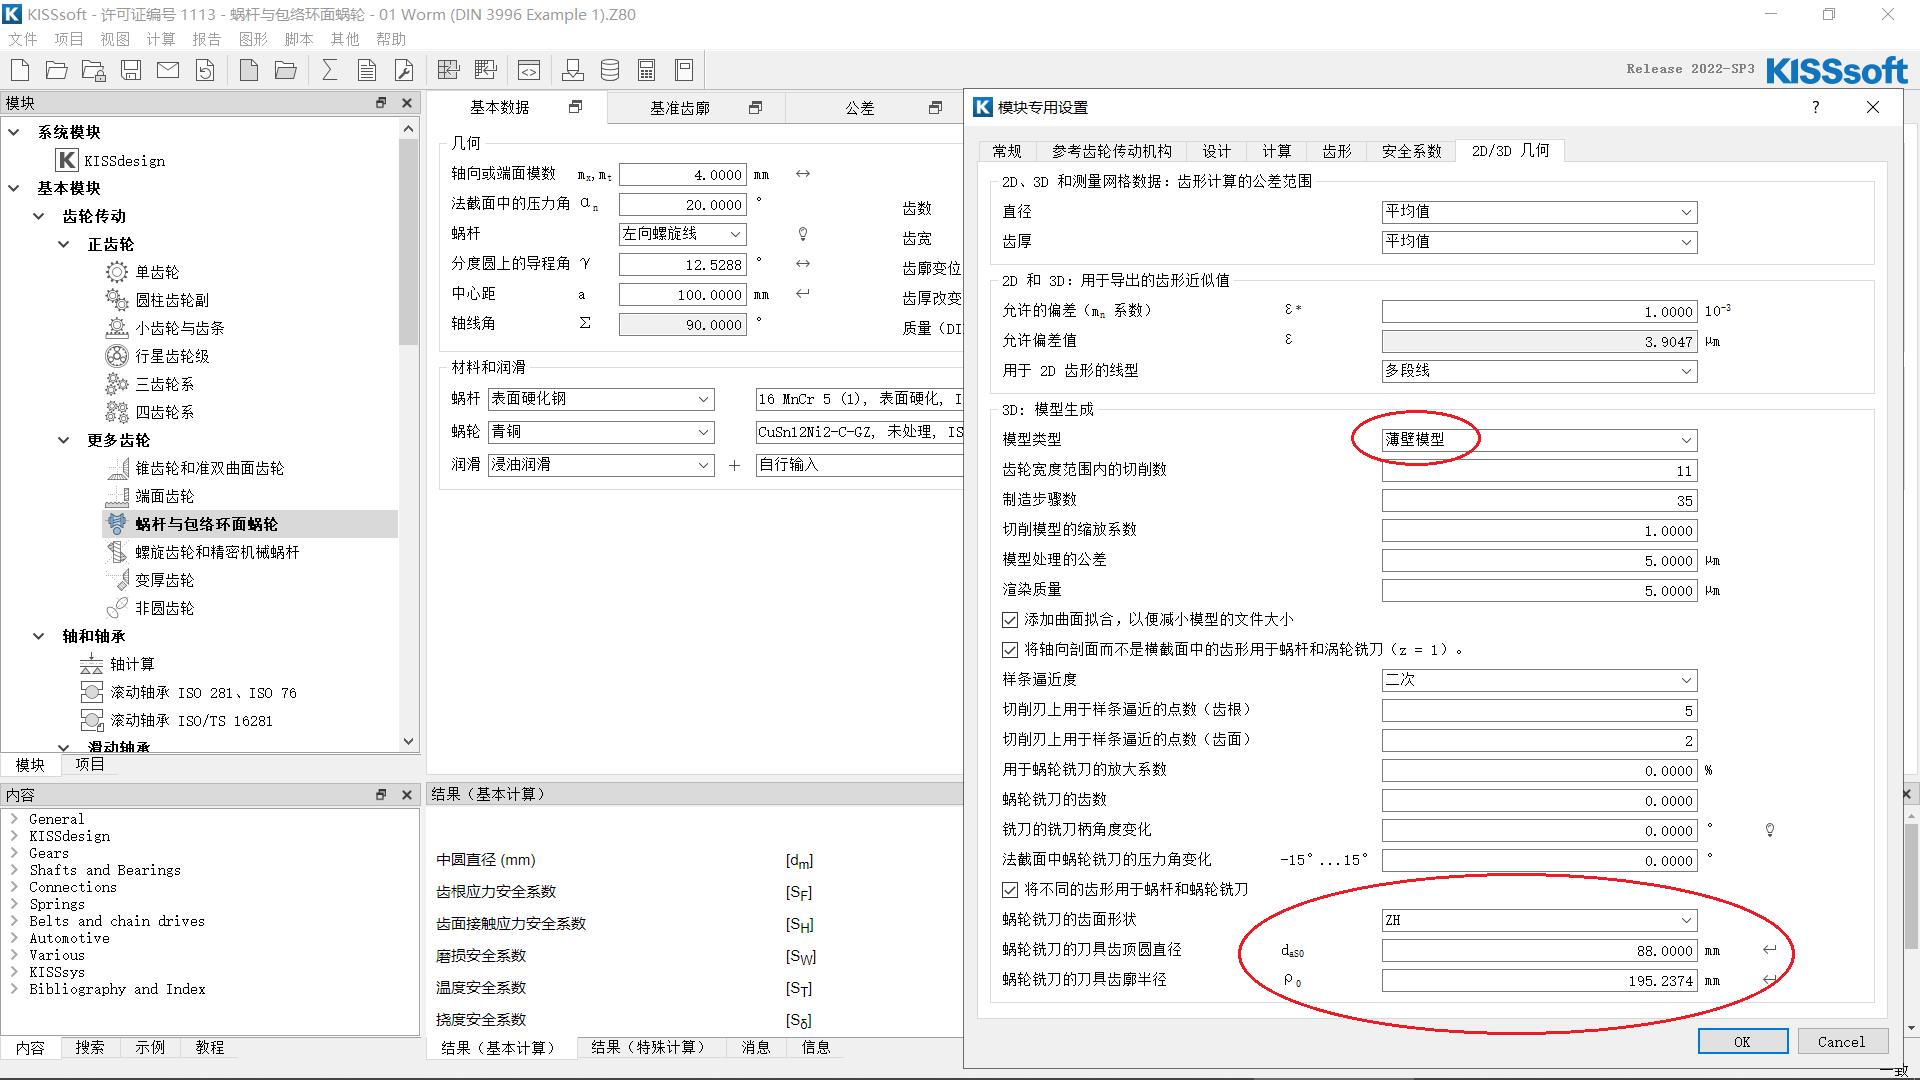
Task: Open worm material type dropdown 表面硬化钢
Action: coord(601,399)
